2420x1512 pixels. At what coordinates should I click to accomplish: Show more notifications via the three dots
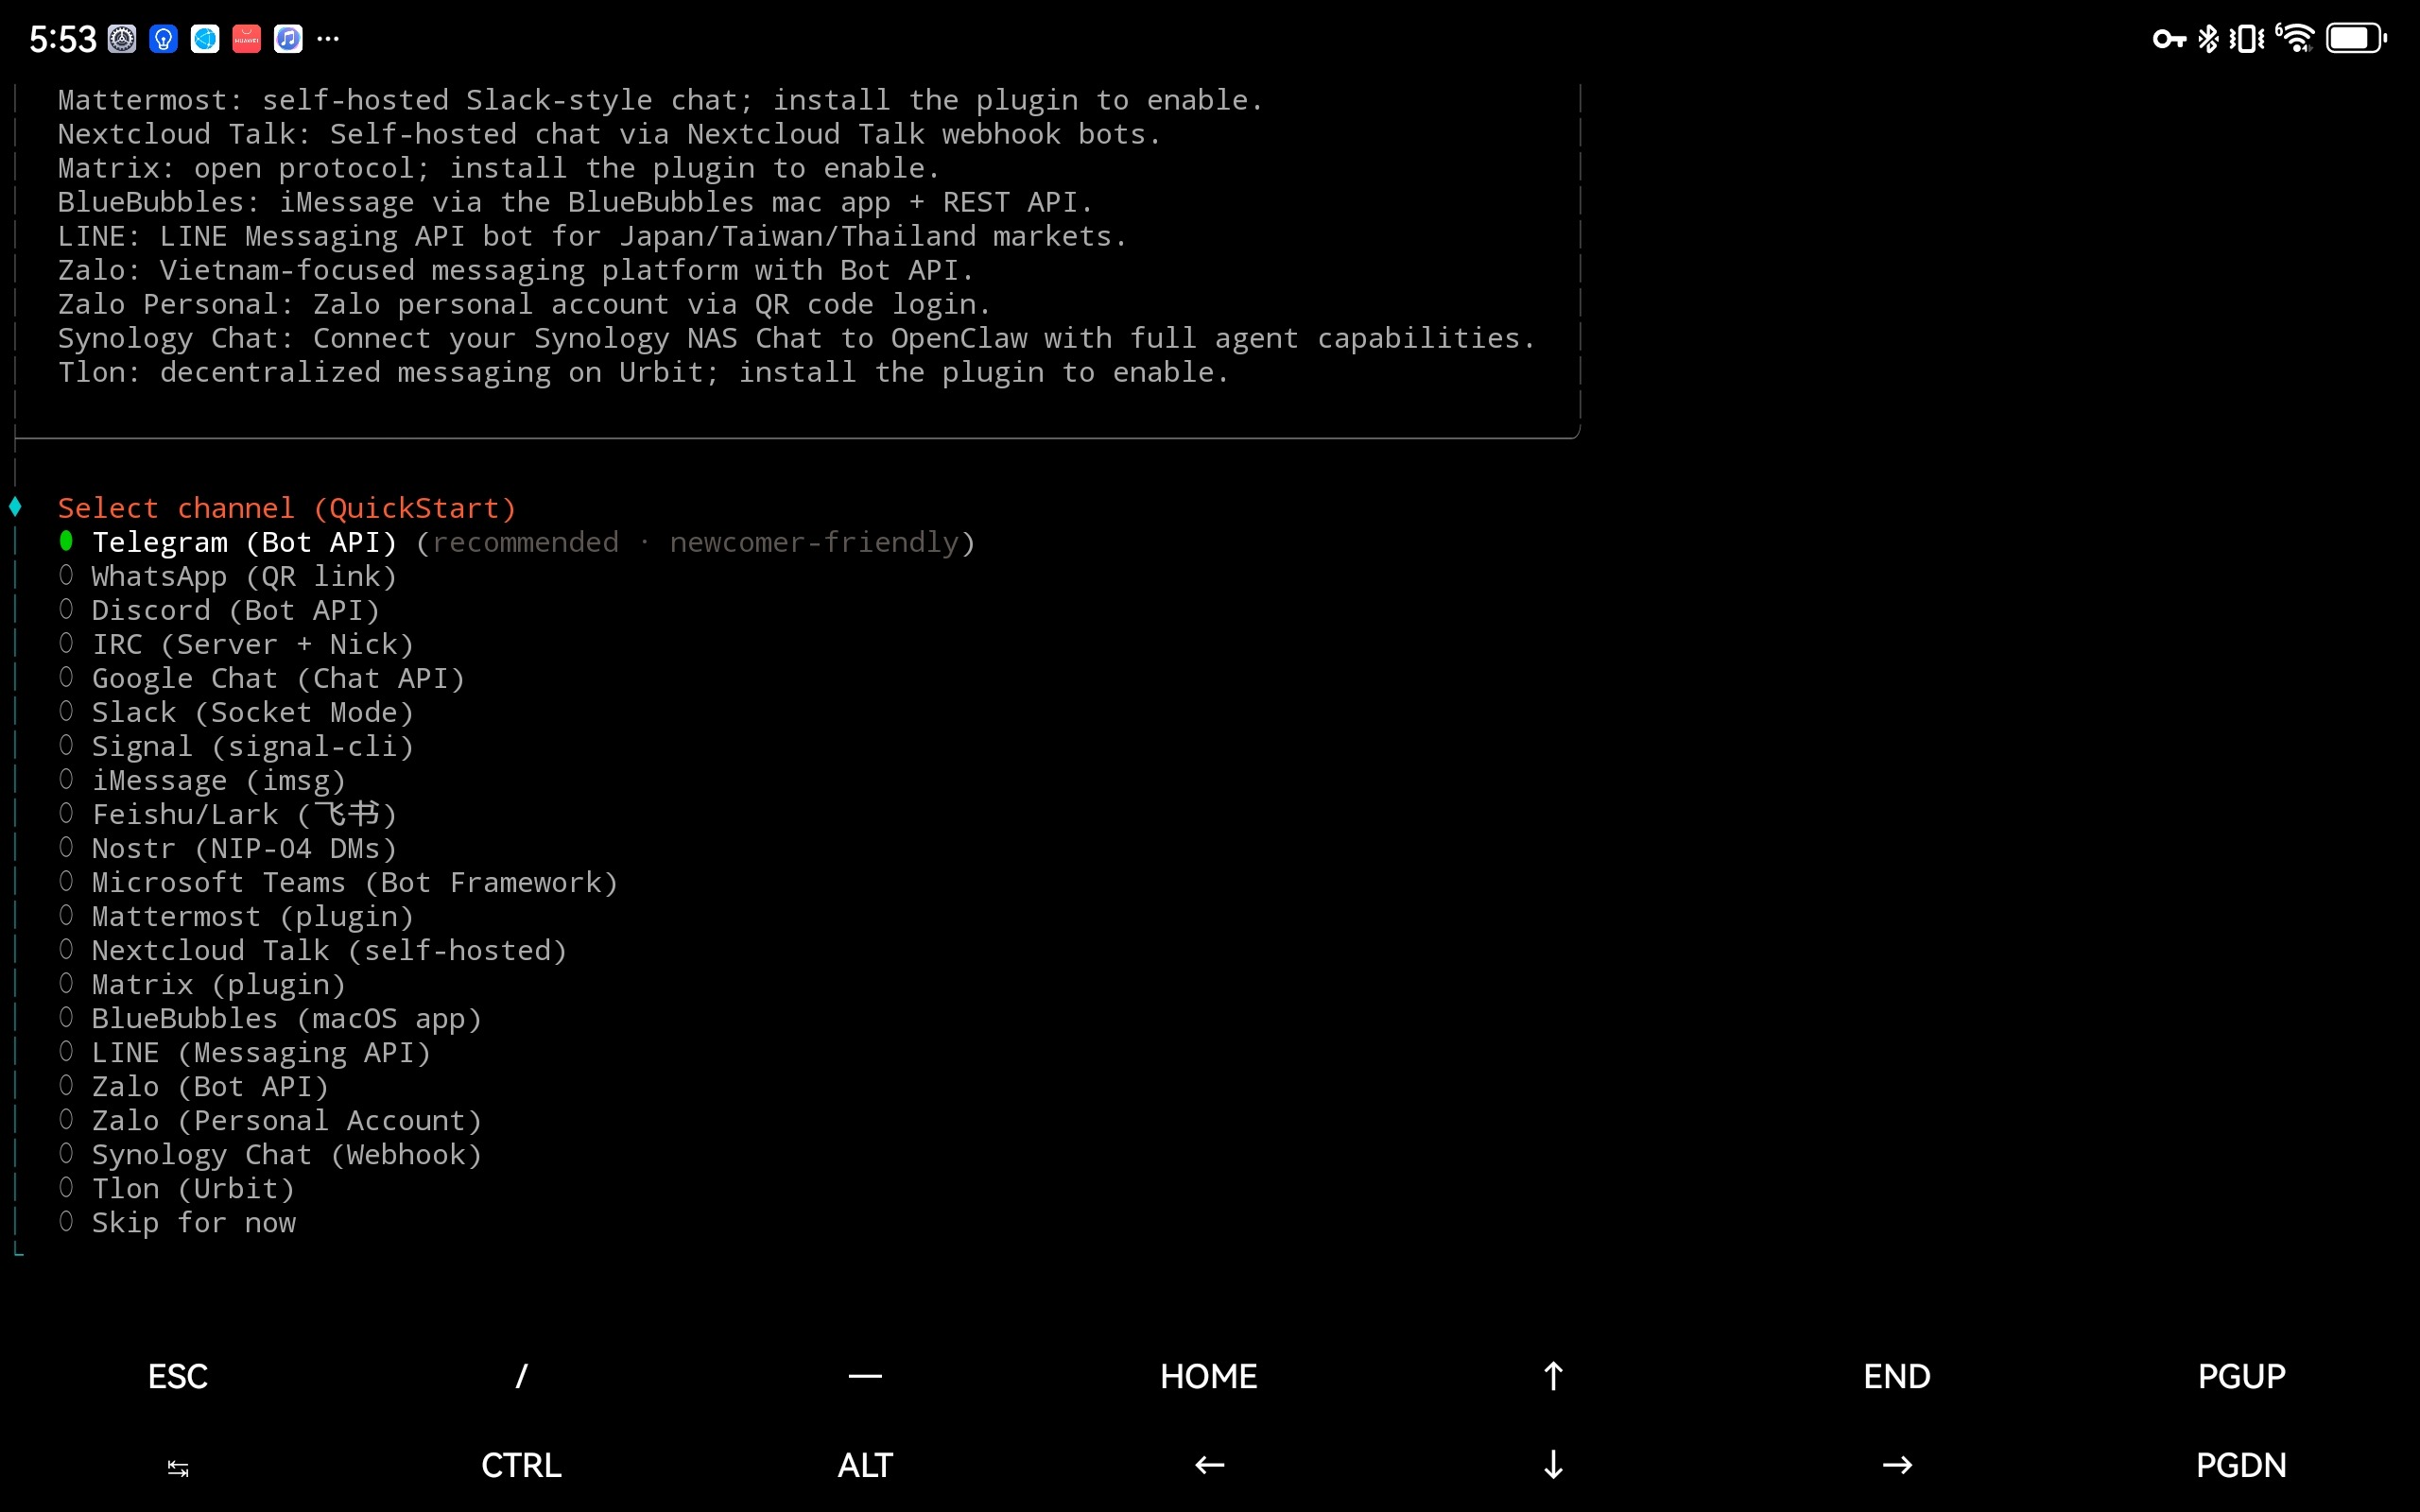(328, 39)
